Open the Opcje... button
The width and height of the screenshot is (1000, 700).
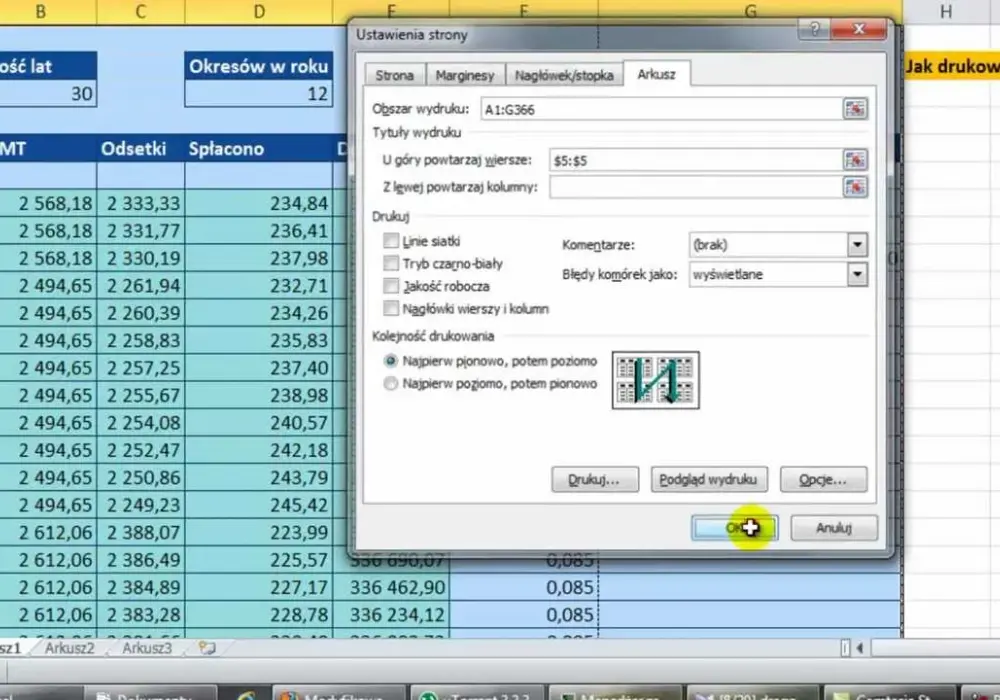click(x=823, y=479)
